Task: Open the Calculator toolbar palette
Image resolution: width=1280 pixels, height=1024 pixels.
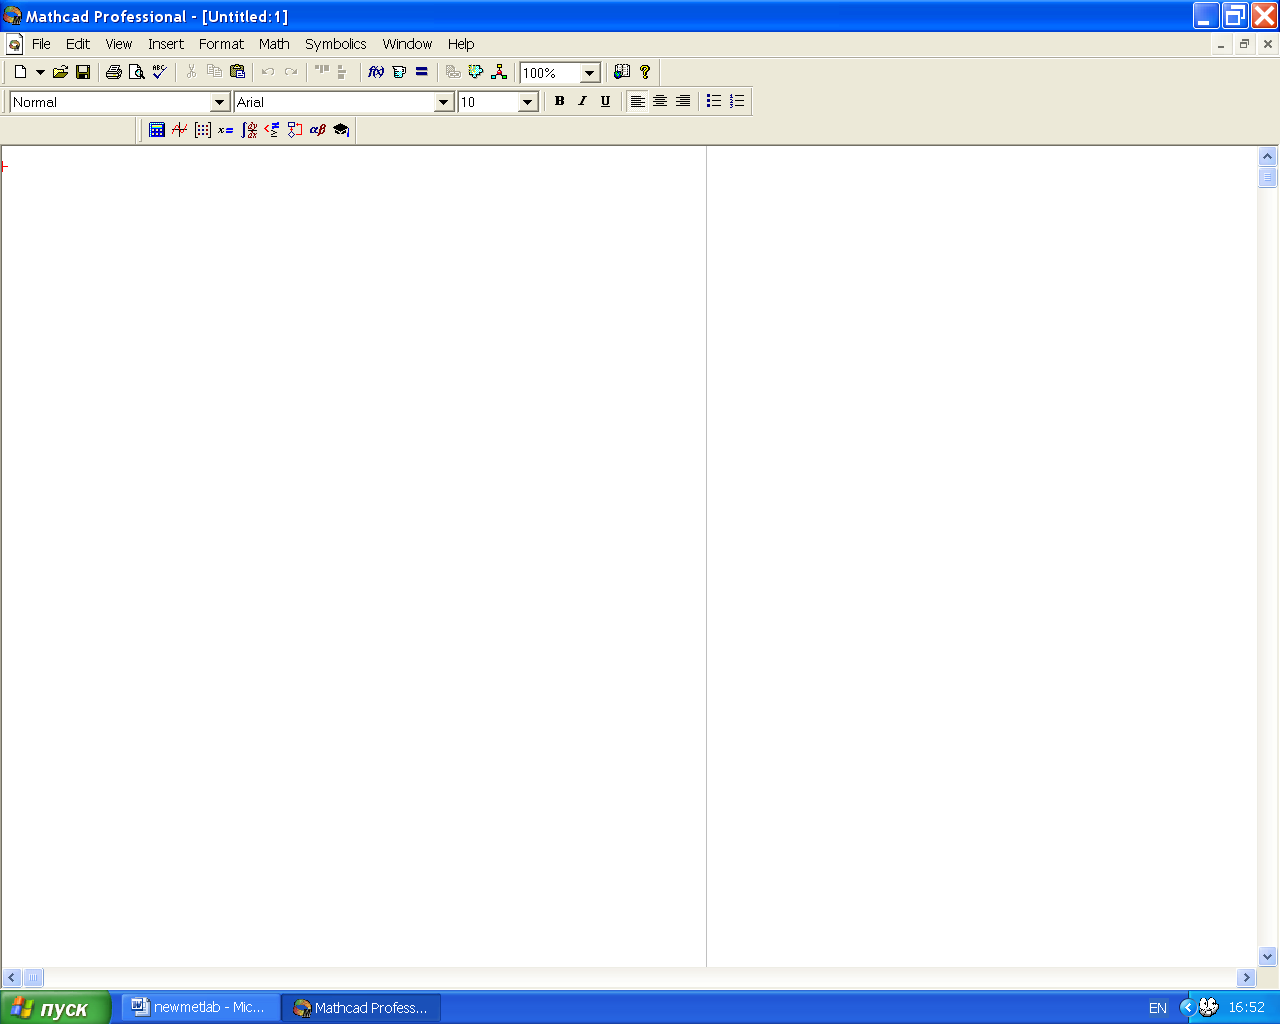Action: [157, 130]
